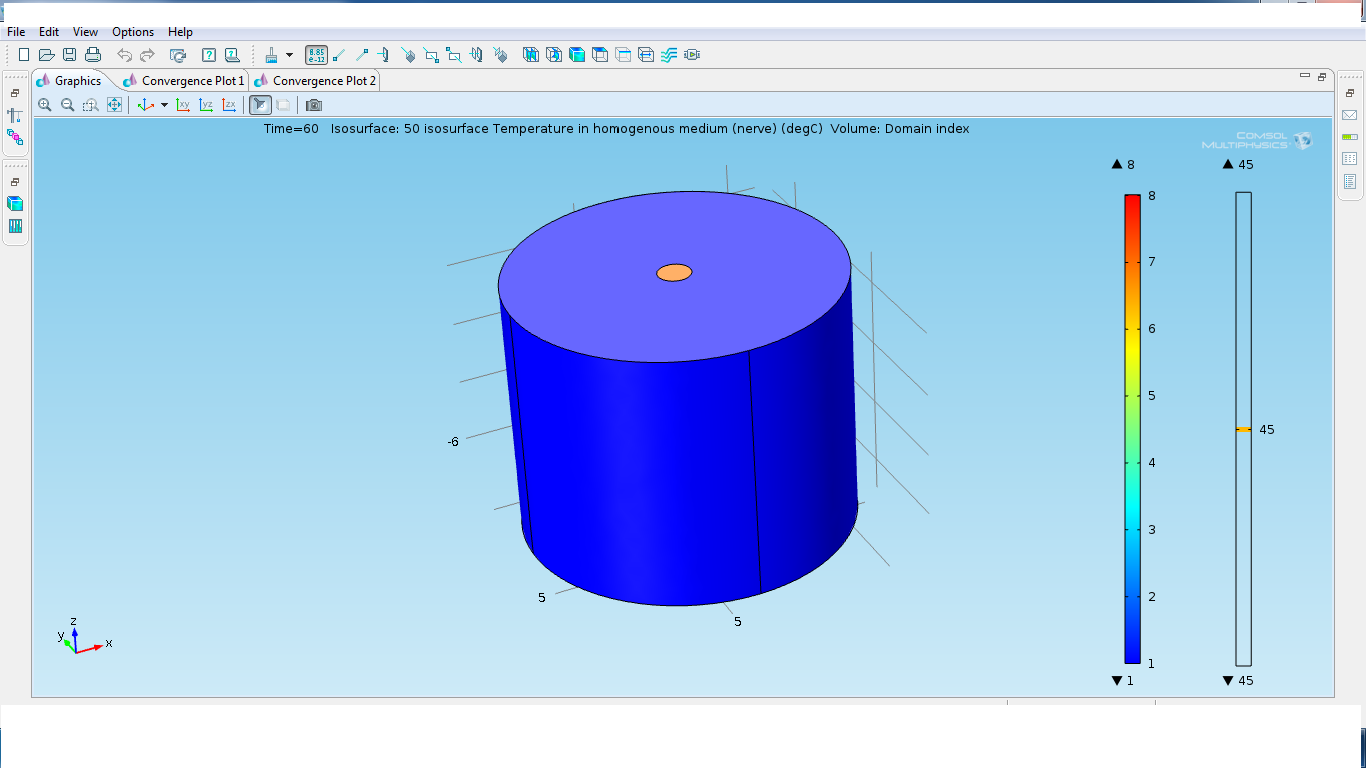Screen dimensions: 1366x768
Task: Expand the brush tool dropdown arrow
Action: (289, 55)
